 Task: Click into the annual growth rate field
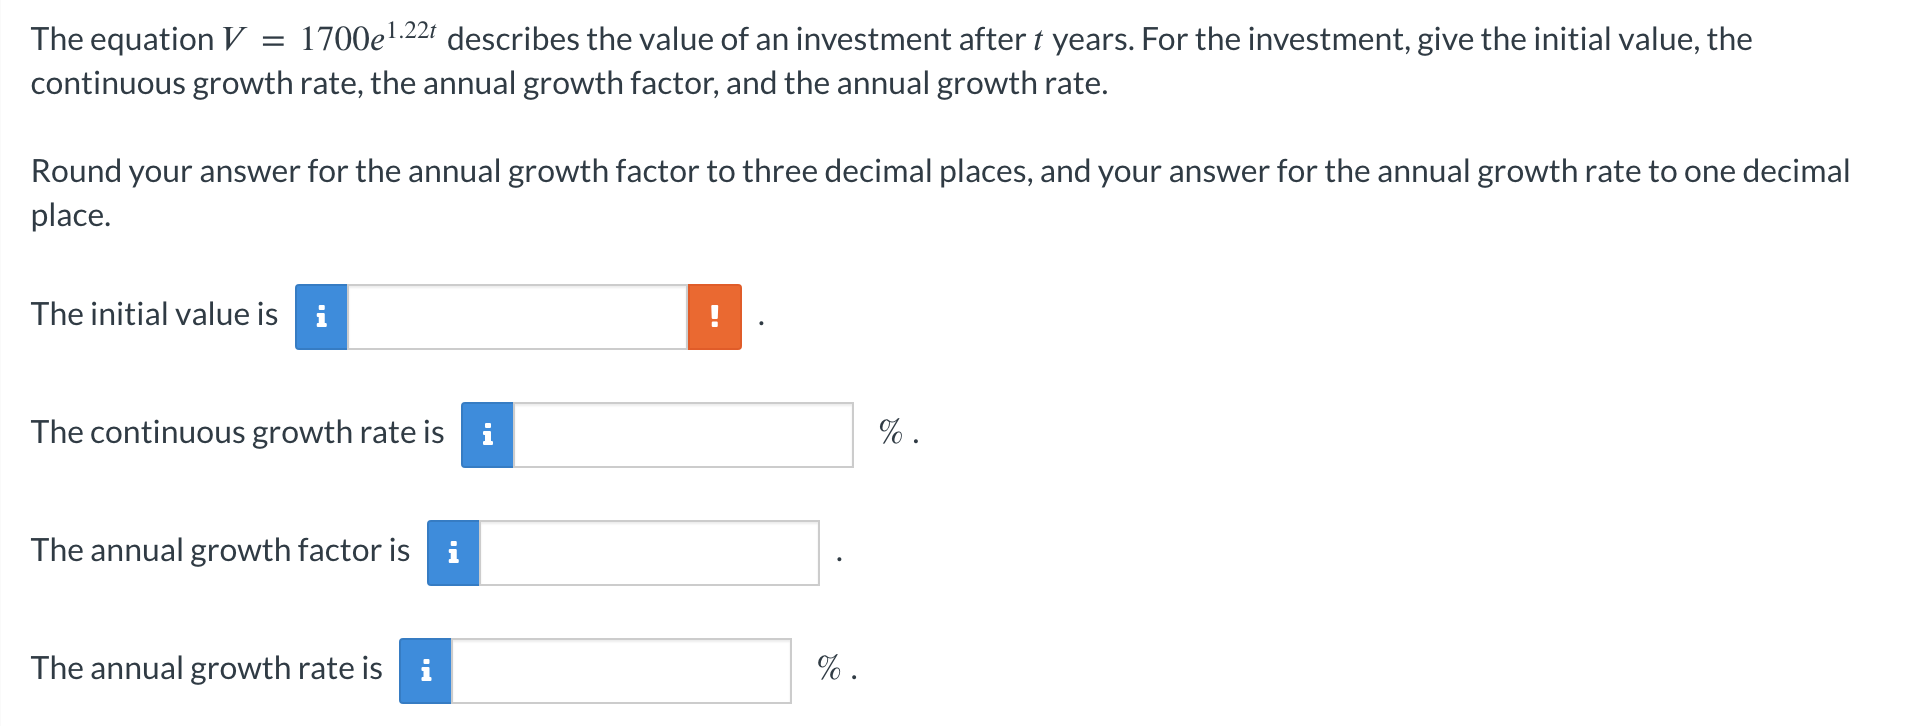(x=621, y=671)
